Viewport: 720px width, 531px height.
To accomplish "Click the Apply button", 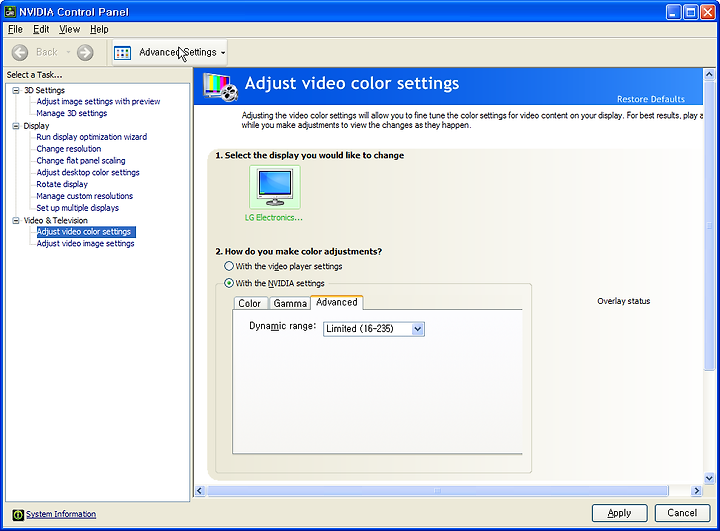I will tap(619, 513).
